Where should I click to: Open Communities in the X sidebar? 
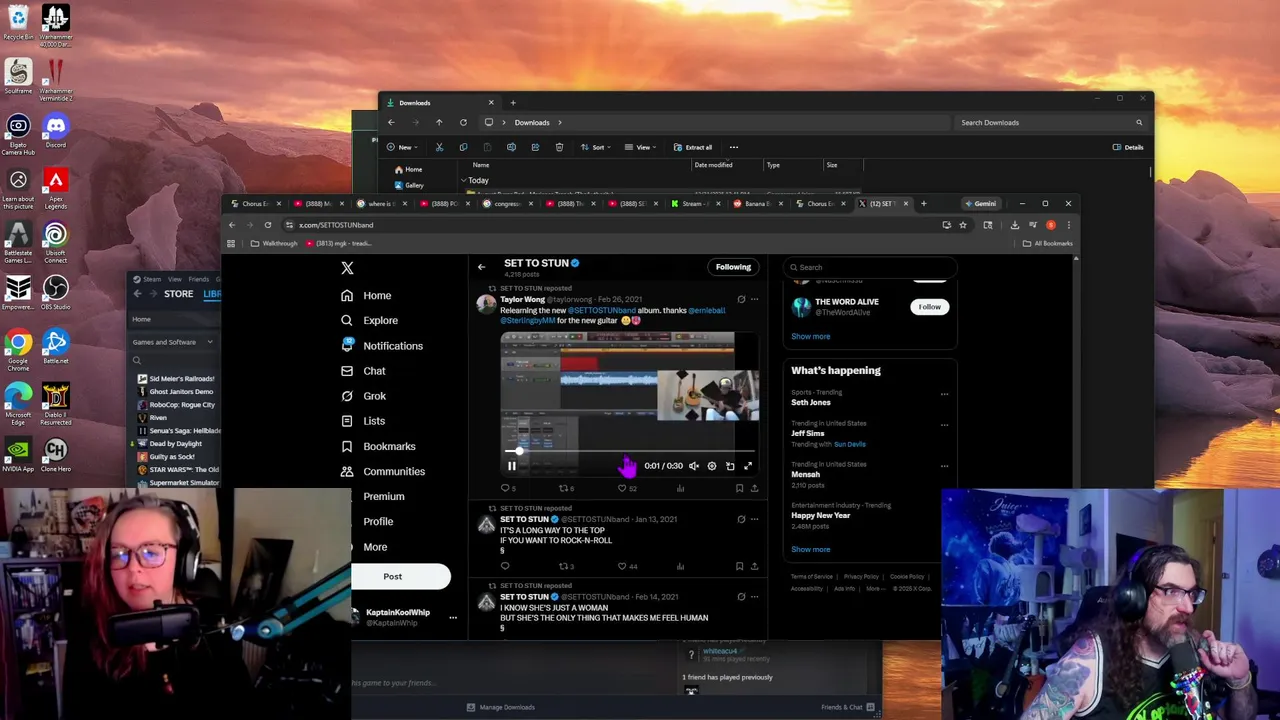click(383, 471)
